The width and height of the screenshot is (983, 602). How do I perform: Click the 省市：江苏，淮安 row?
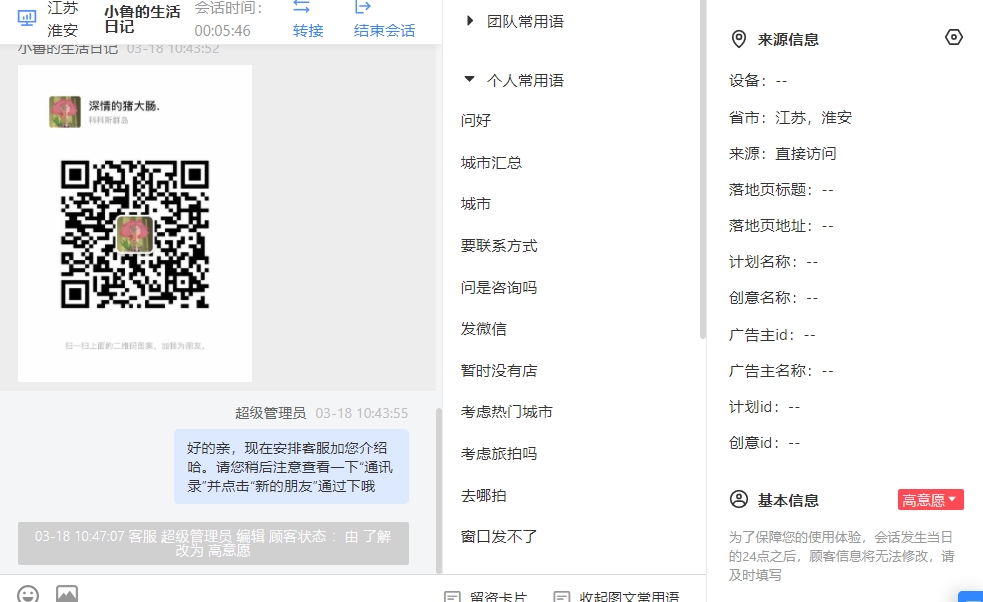tap(791, 117)
